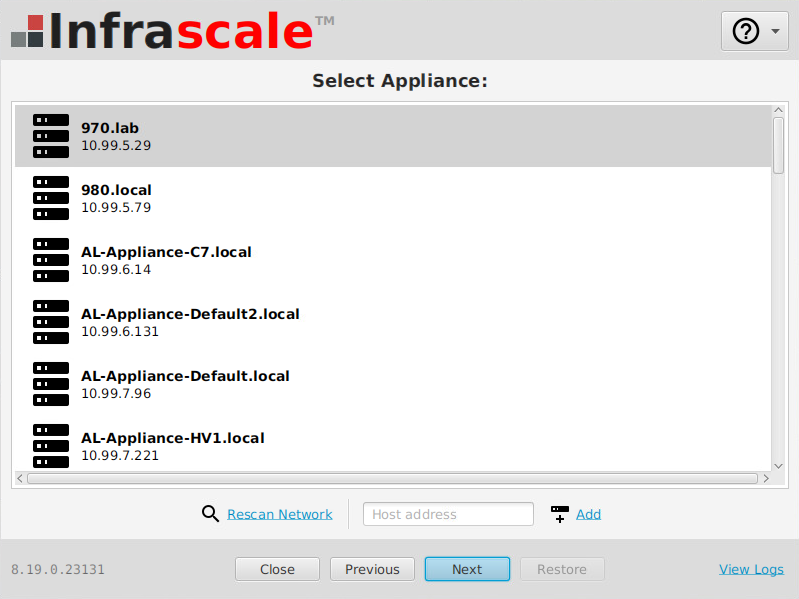The image size is (799, 599).
Task: Click the AL-Appliance-Default2.local server icon
Action: (51, 322)
